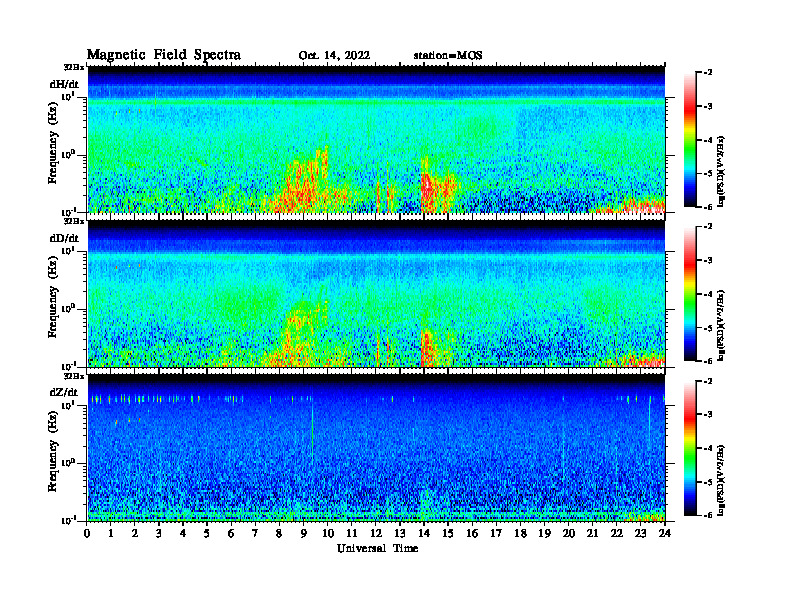
Task: Click hour "3" tick label on time axis
Action: (159, 533)
